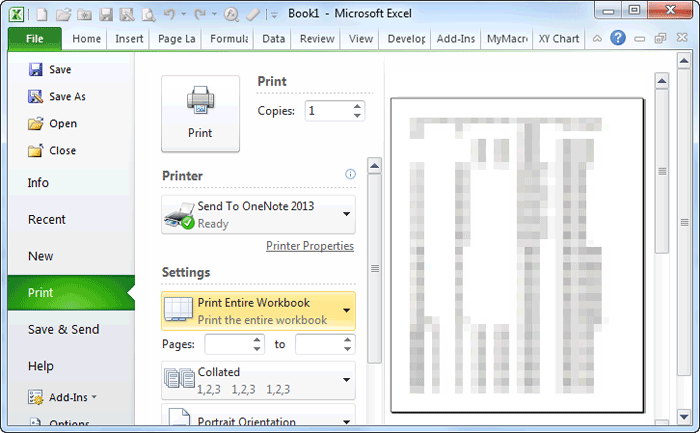Viewport: 700px width, 433px height.
Task: Open the Collated dropdown
Action: click(346, 380)
